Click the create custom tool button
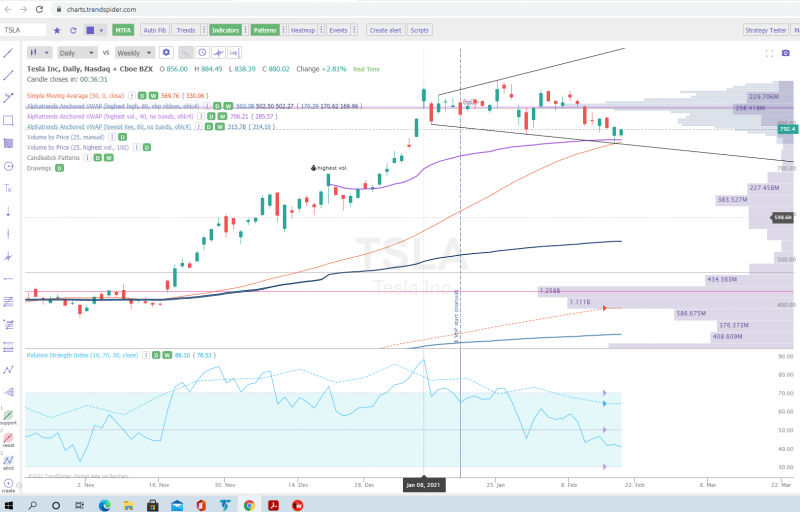The height and width of the screenshot is (512, 800). (8, 485)
